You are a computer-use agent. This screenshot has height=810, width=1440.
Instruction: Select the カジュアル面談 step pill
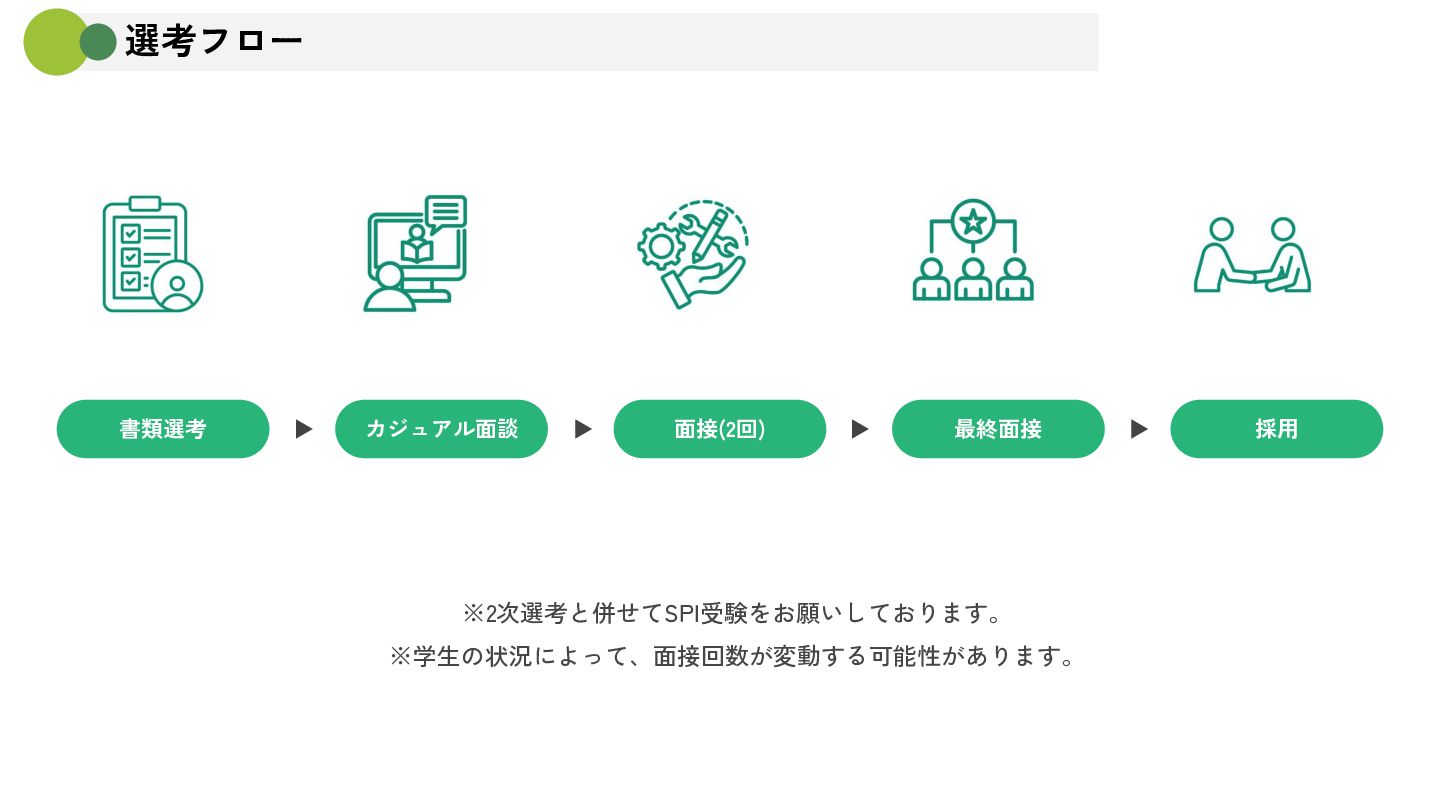point(441,429)
